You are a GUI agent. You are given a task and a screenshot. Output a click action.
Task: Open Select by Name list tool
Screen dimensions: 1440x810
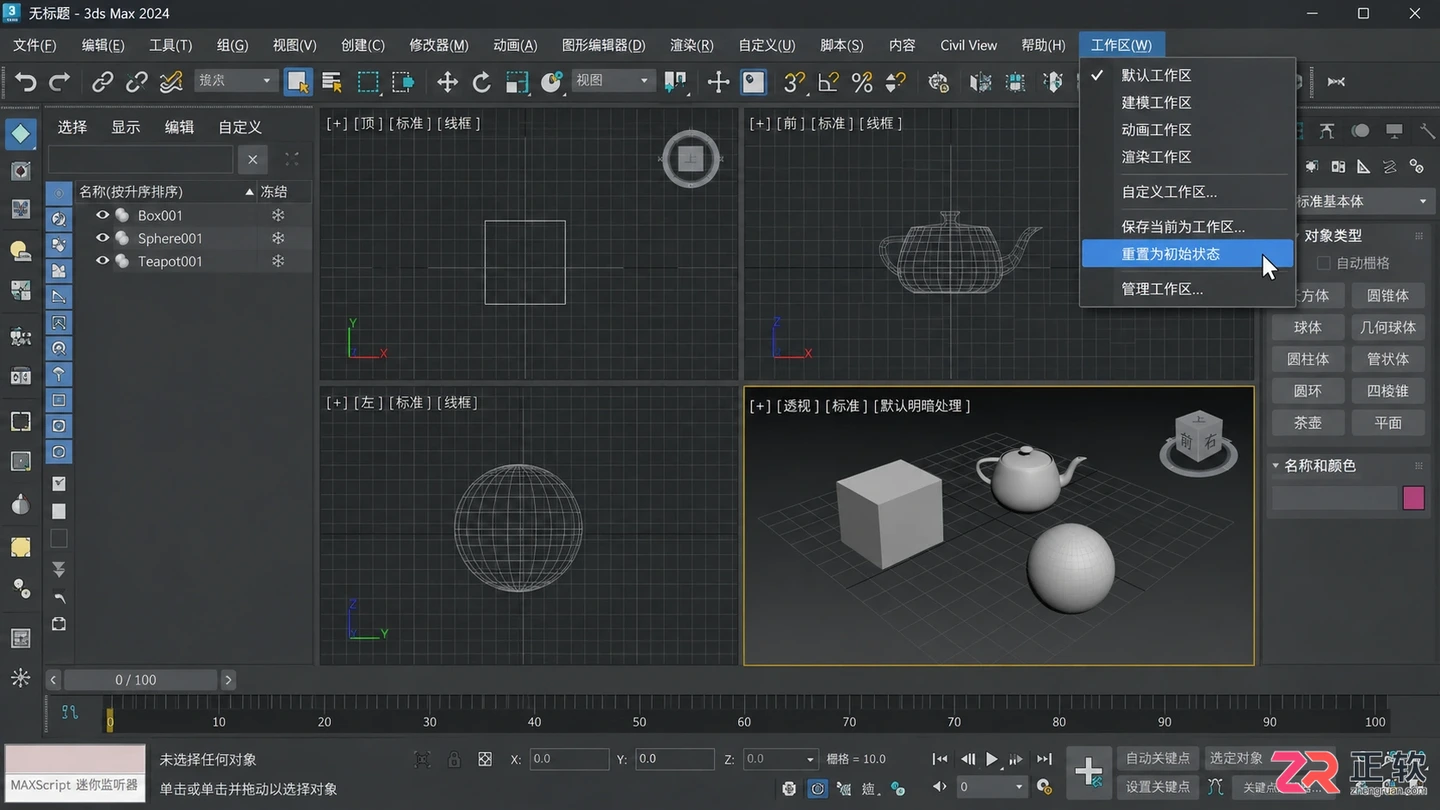[x=332, y=82]
